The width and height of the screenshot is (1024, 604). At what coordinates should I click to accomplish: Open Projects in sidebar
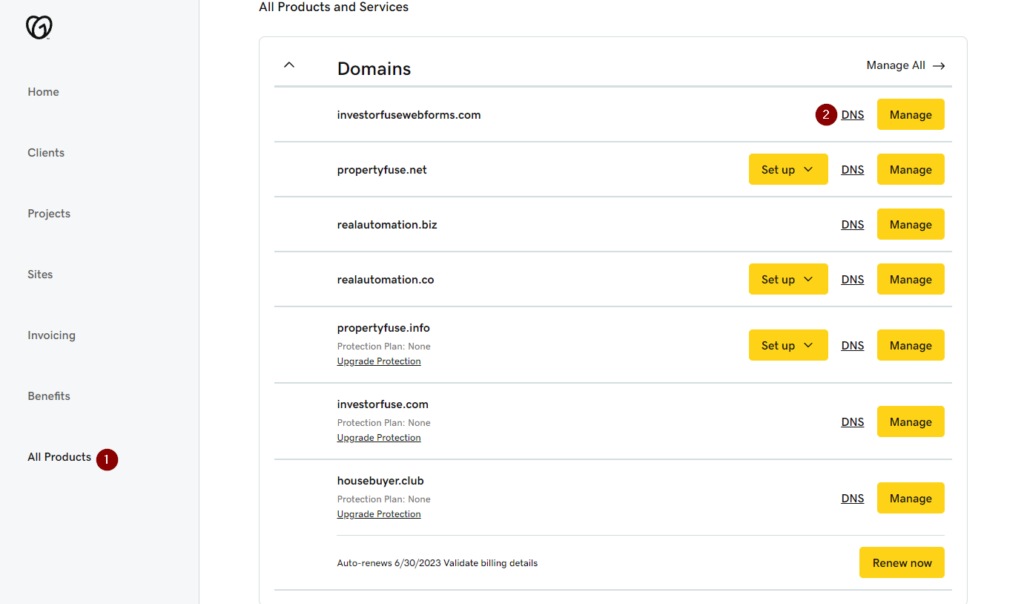tap(49, 214)
